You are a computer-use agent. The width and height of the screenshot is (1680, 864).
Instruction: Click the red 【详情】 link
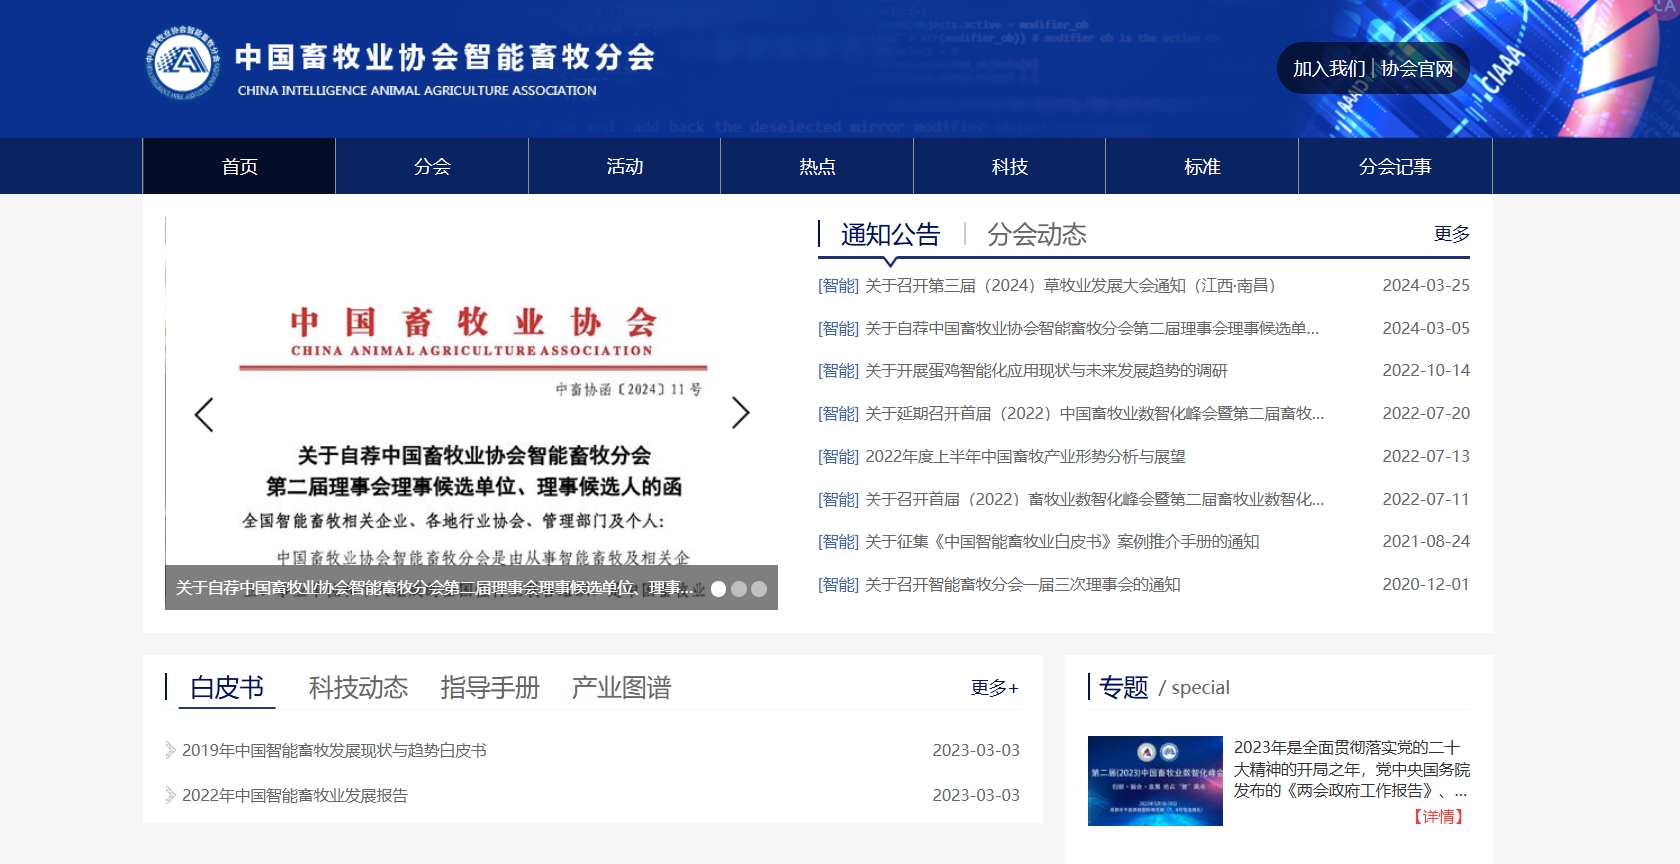pos(1438,817)
